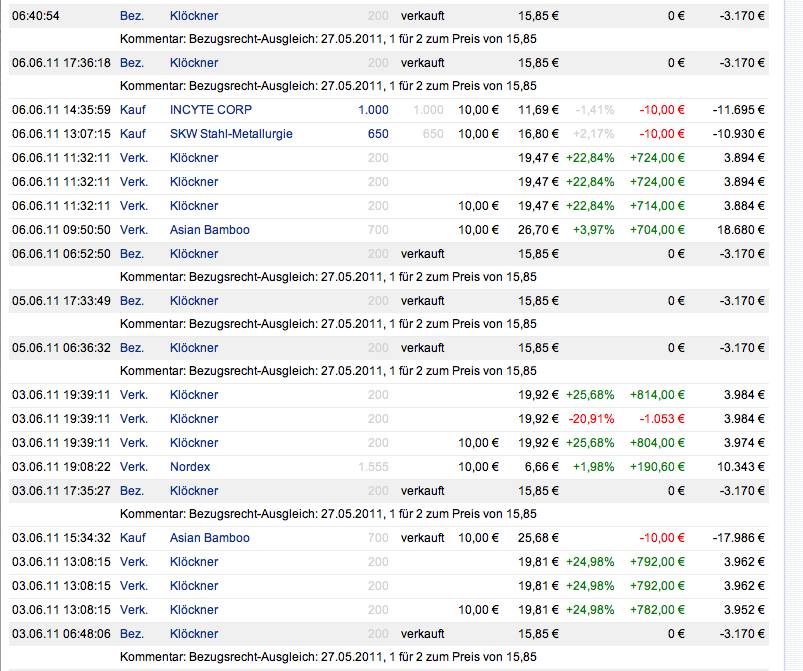
Task: Open Asian Bamboo in the 15:34:32 purchase row
Action: point(209,538)
